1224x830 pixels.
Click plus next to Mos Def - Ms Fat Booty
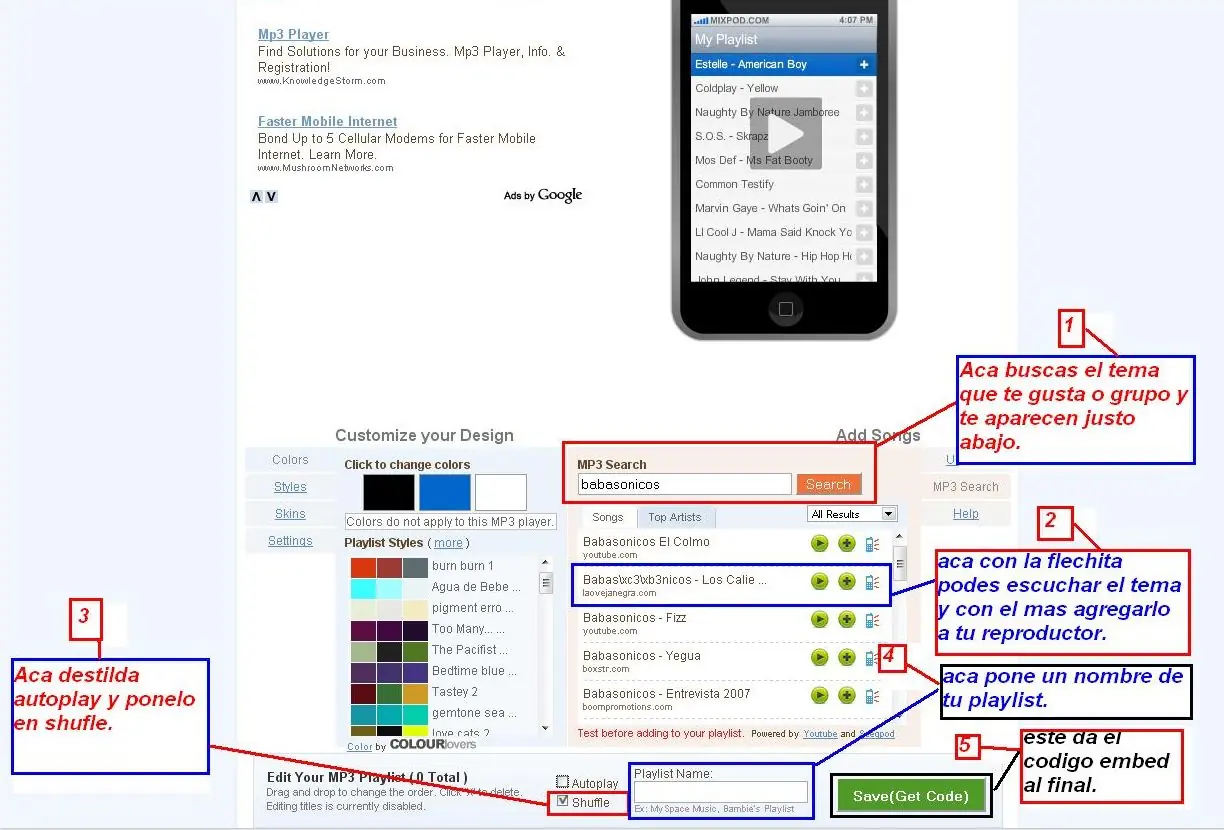point(864,161)
